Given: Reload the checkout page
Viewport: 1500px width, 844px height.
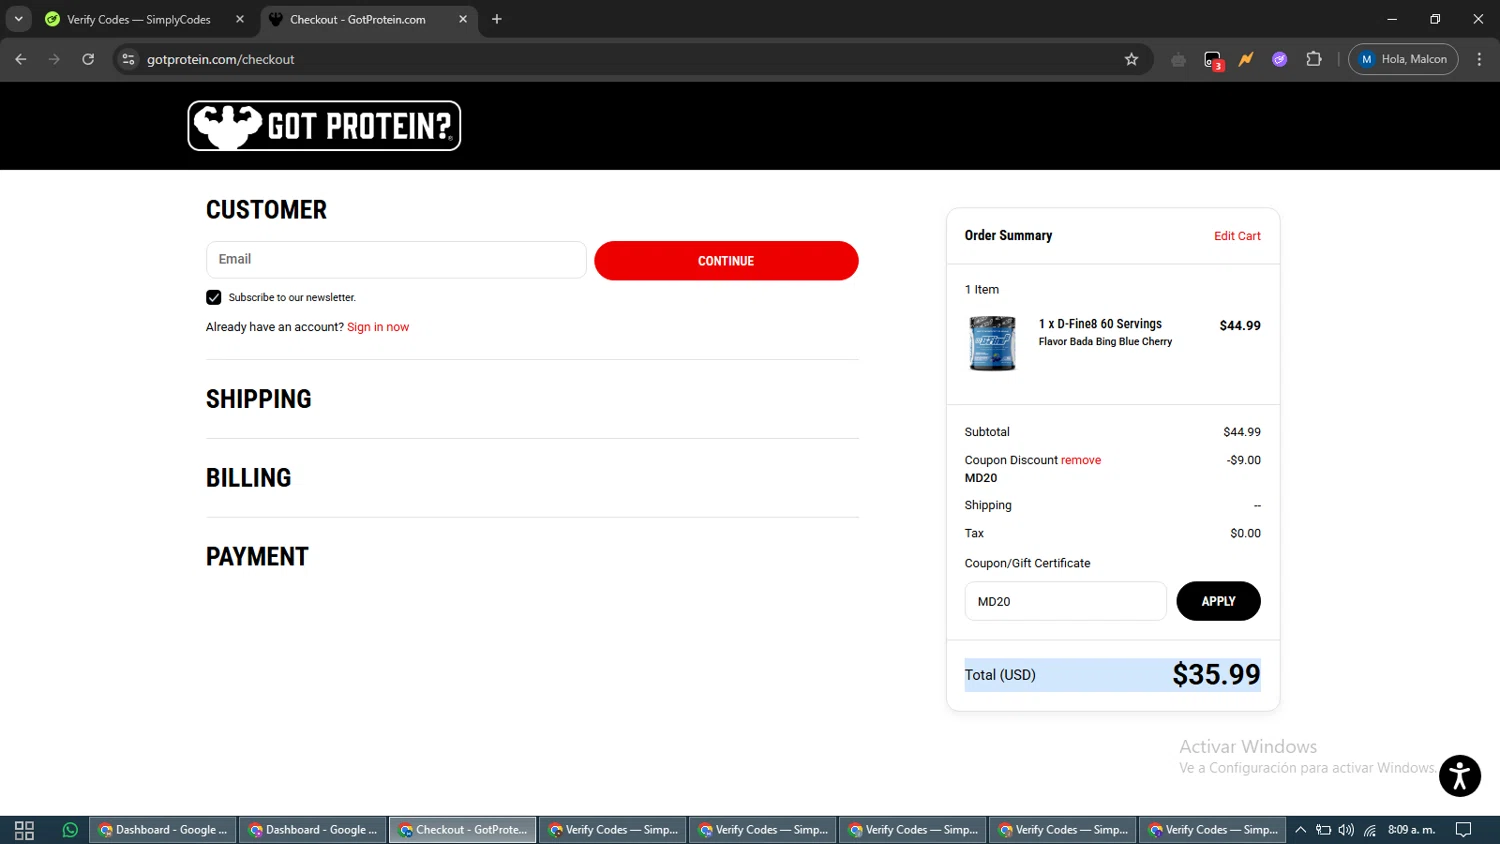Looking at the screenshot, I should coord(88,59).
